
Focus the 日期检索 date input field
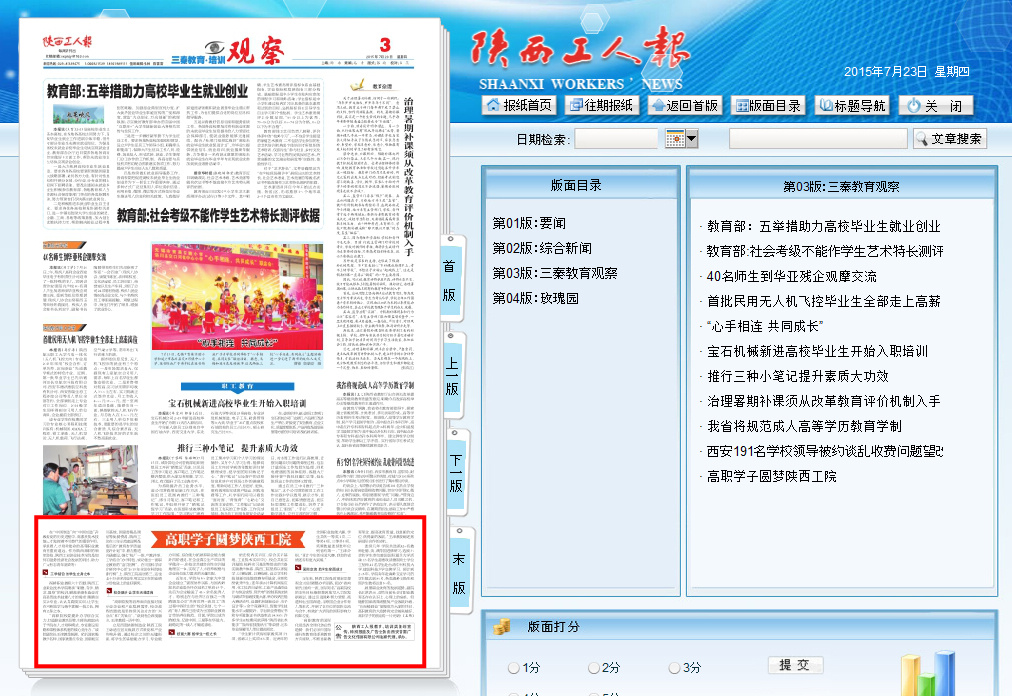tap(616, 139)
